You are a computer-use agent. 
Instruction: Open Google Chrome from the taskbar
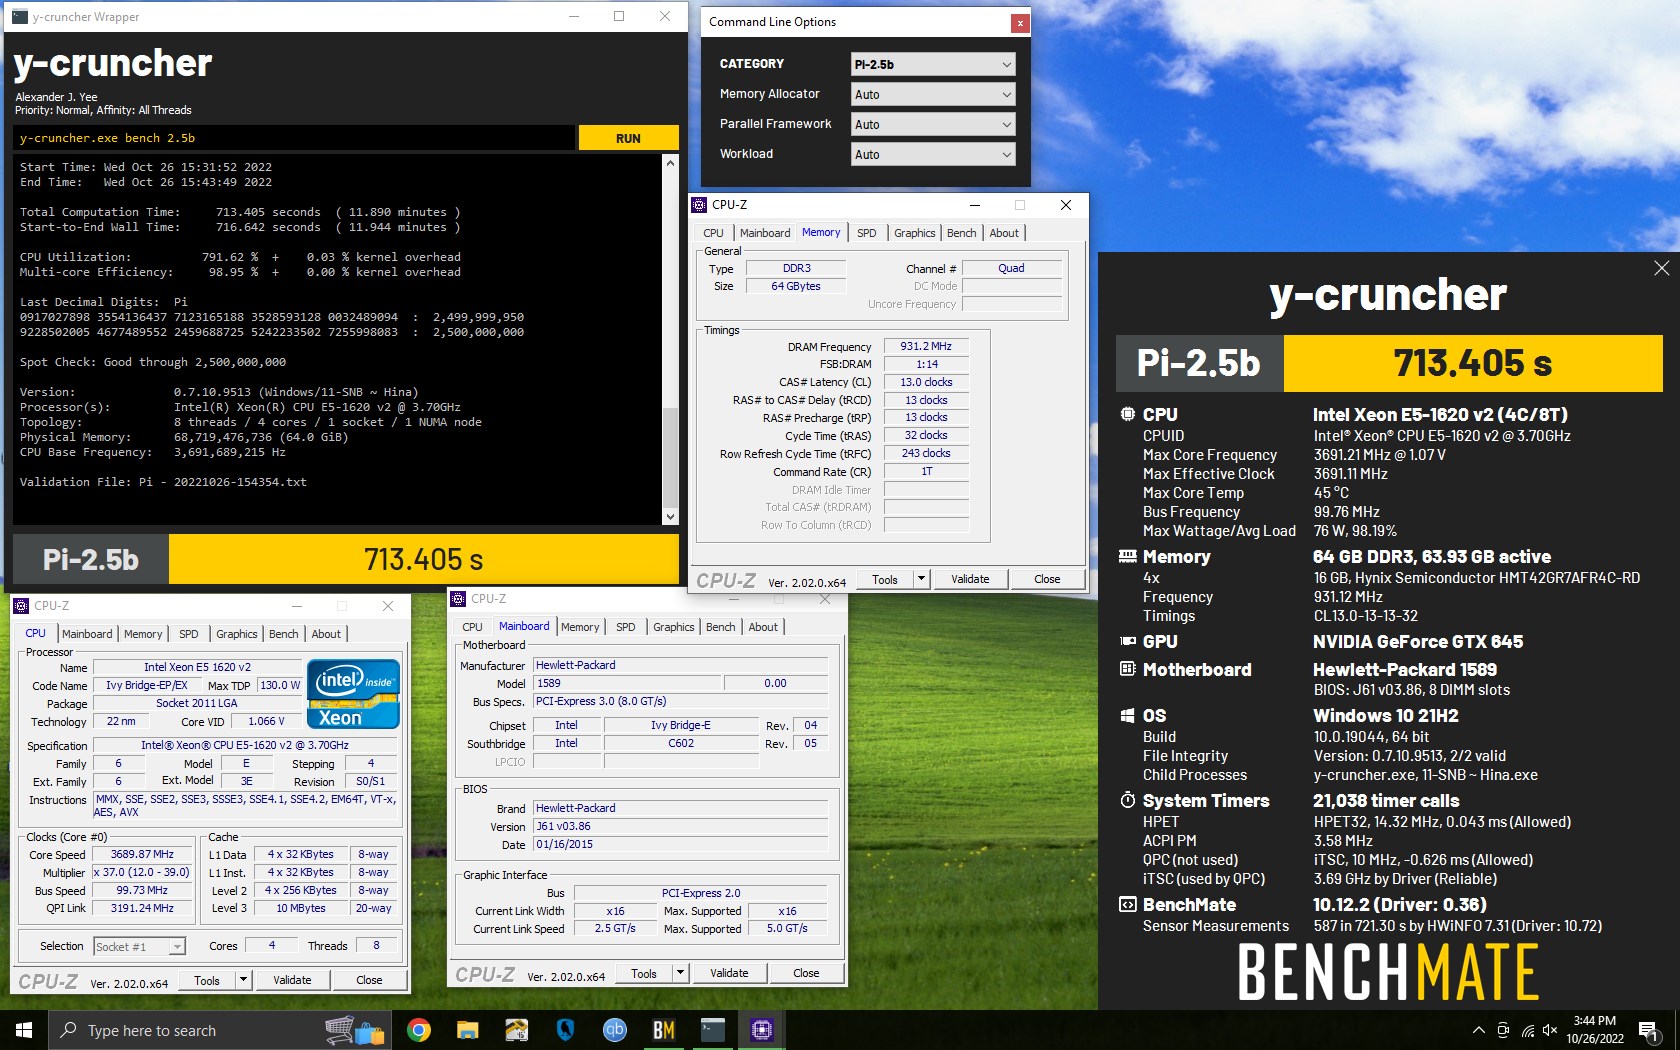click(419, 1030)
